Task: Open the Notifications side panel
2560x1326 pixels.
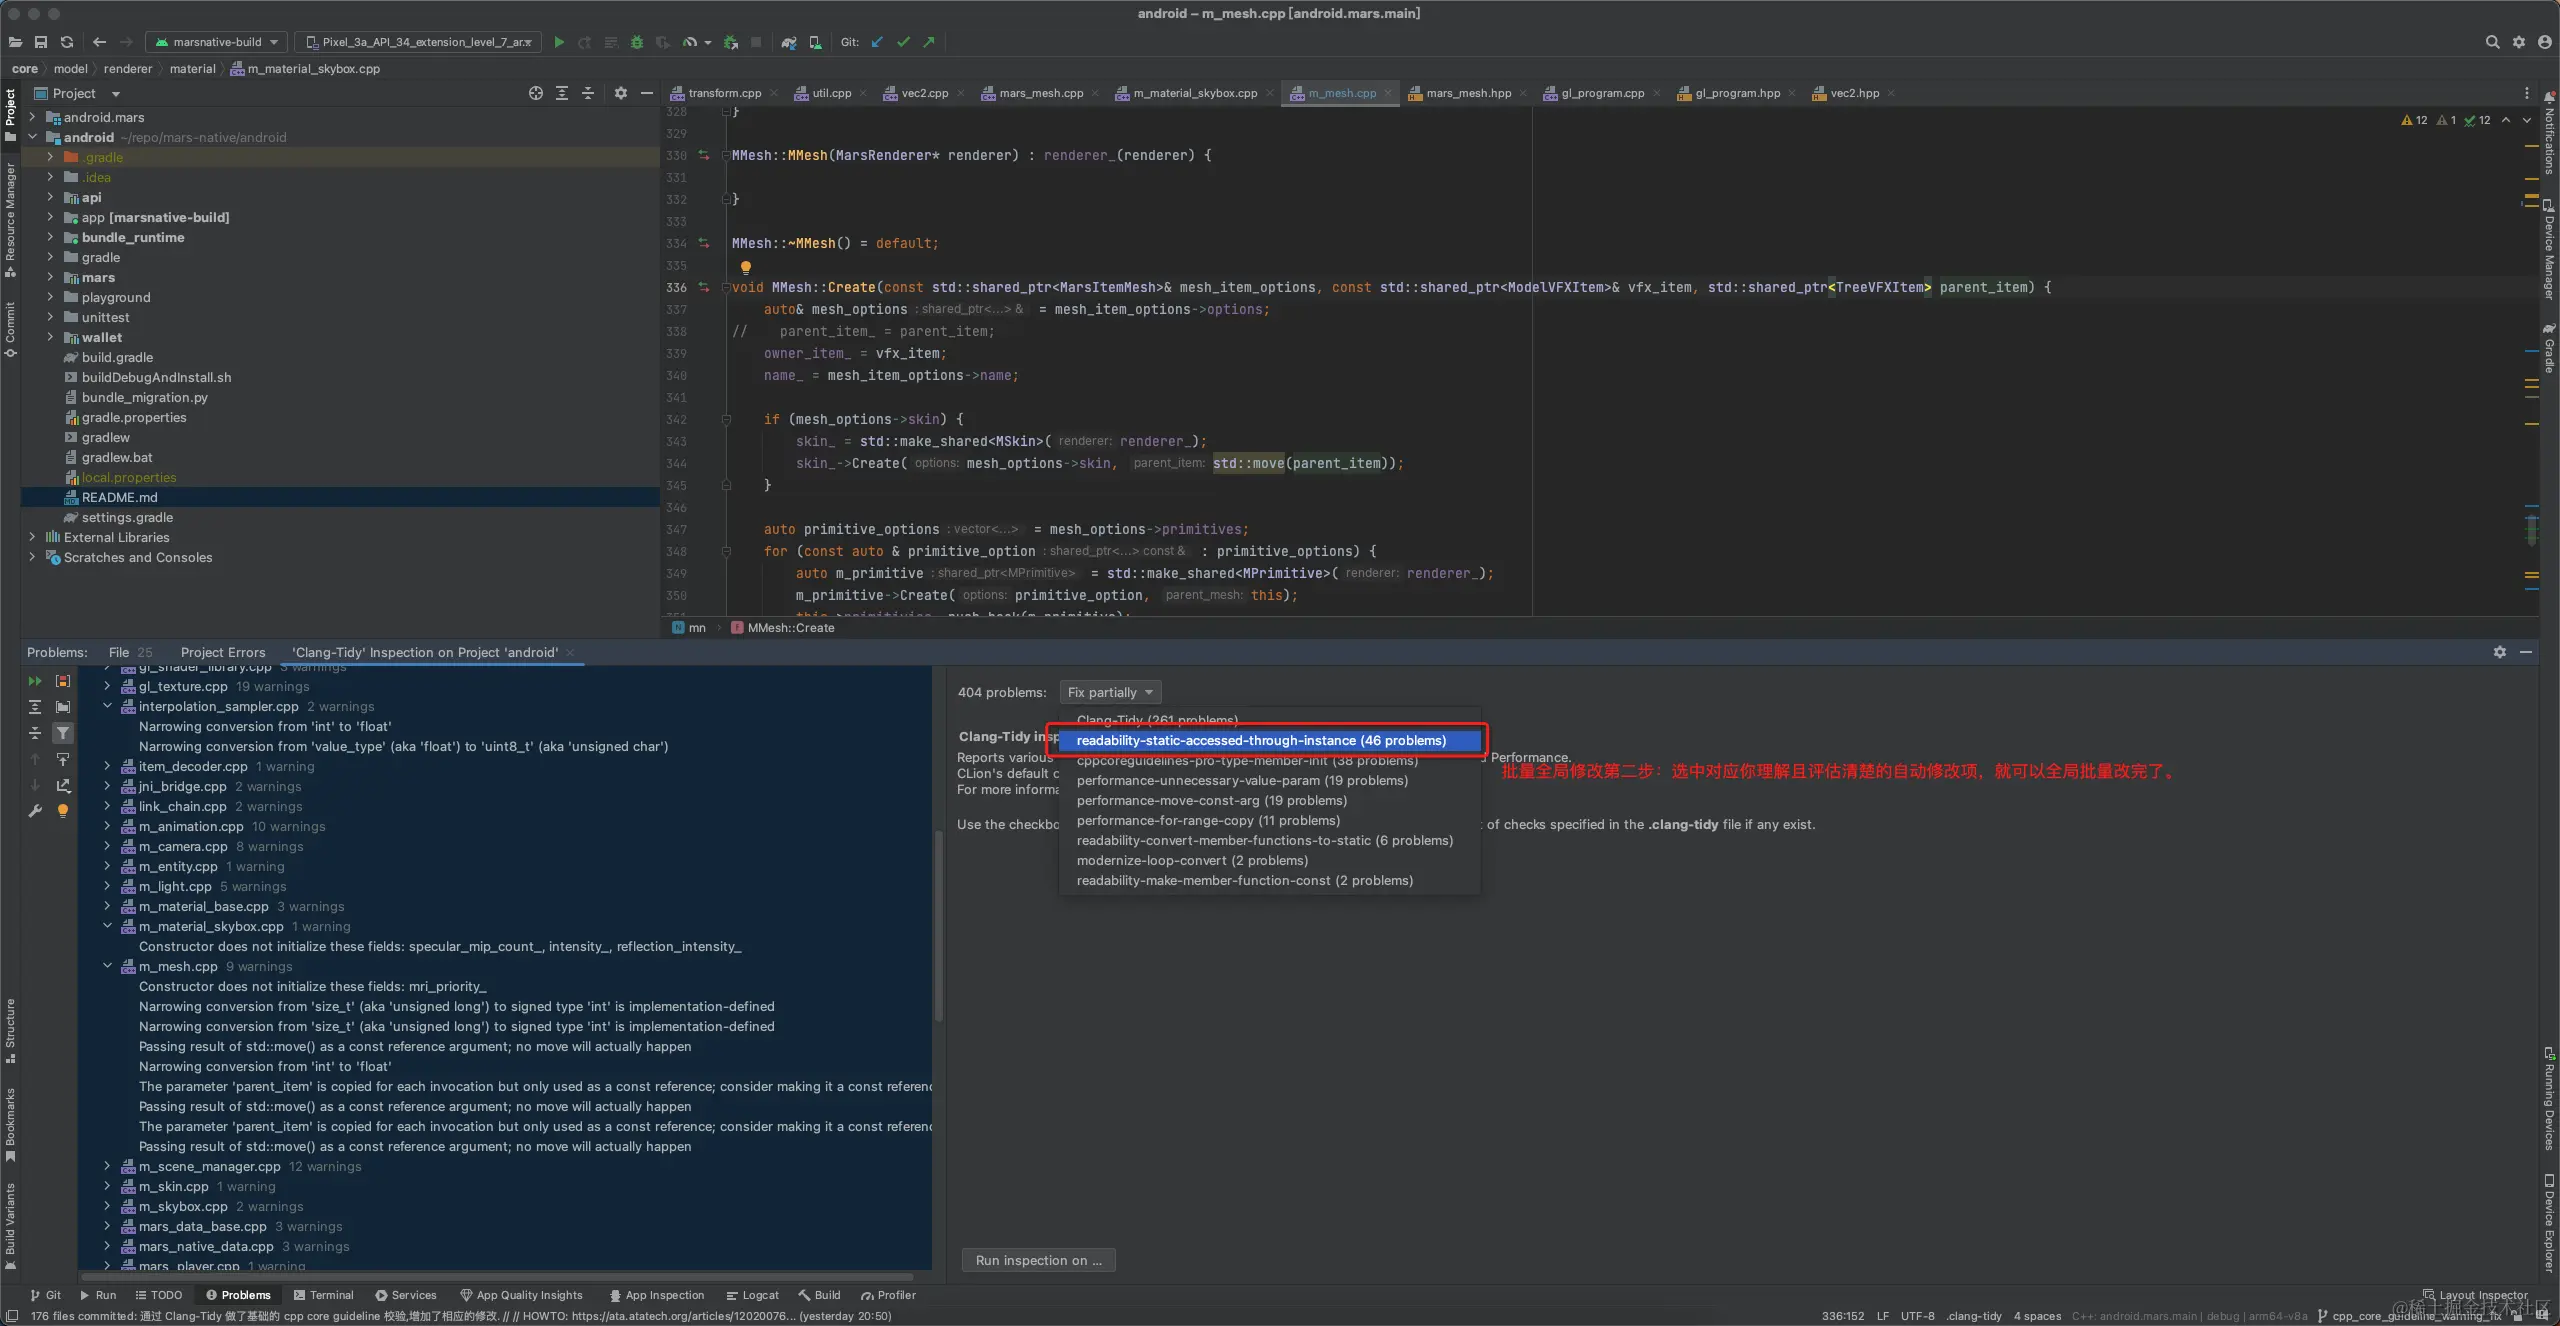Action: [2549, 132]
